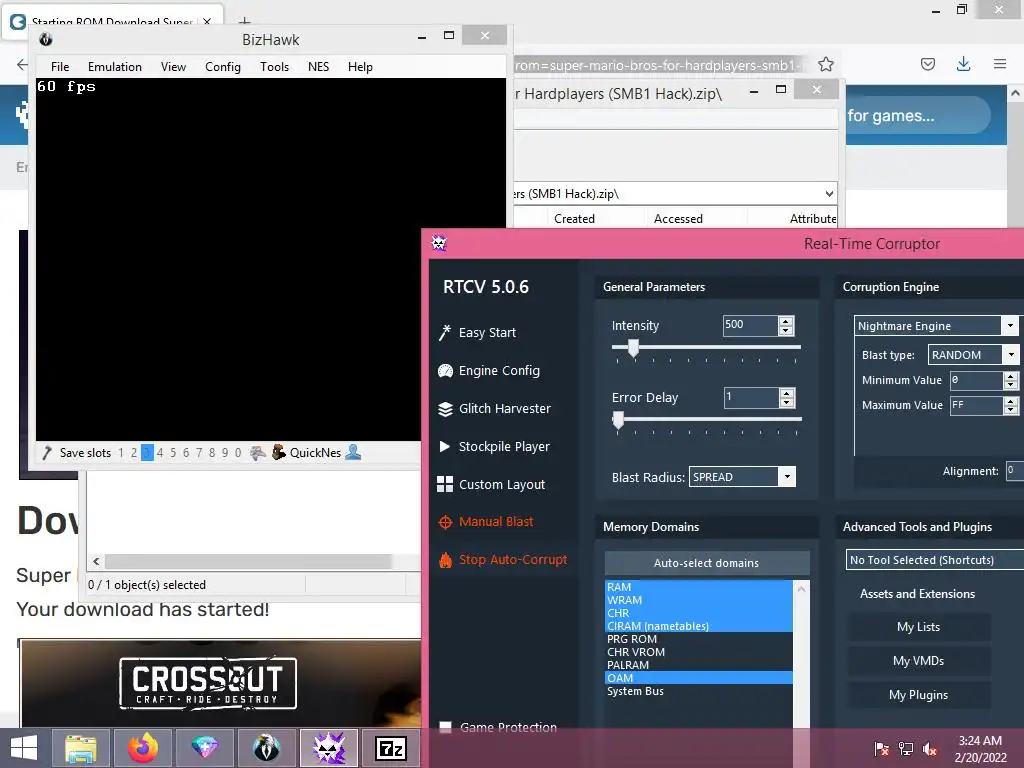Open No Tool Selected (Shortcuts) dropdown
The height and width of the screenshot is (768, 1024).
point(935,560)
